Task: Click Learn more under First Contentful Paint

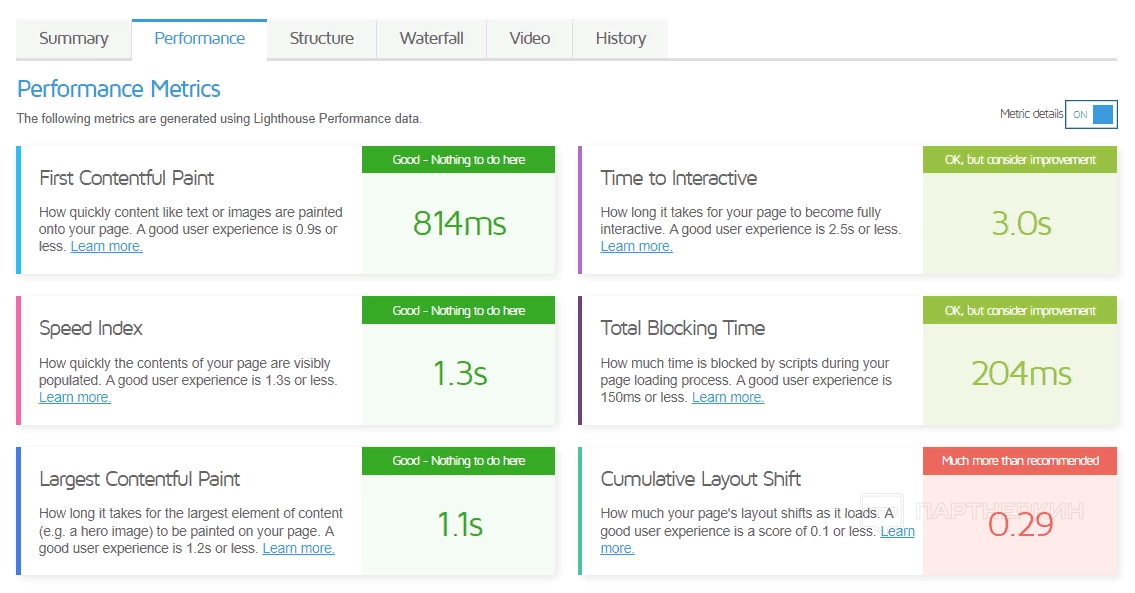Action: point(107,247)
